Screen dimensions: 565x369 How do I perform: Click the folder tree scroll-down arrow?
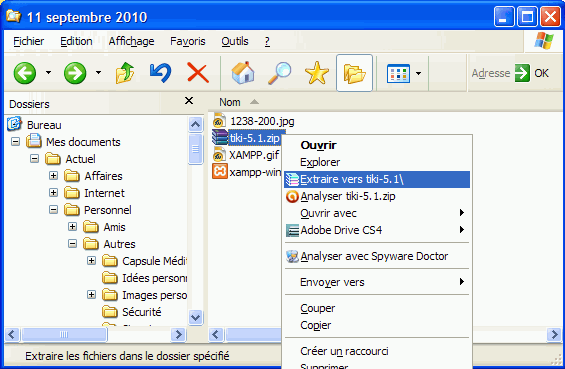click(195, 317)
